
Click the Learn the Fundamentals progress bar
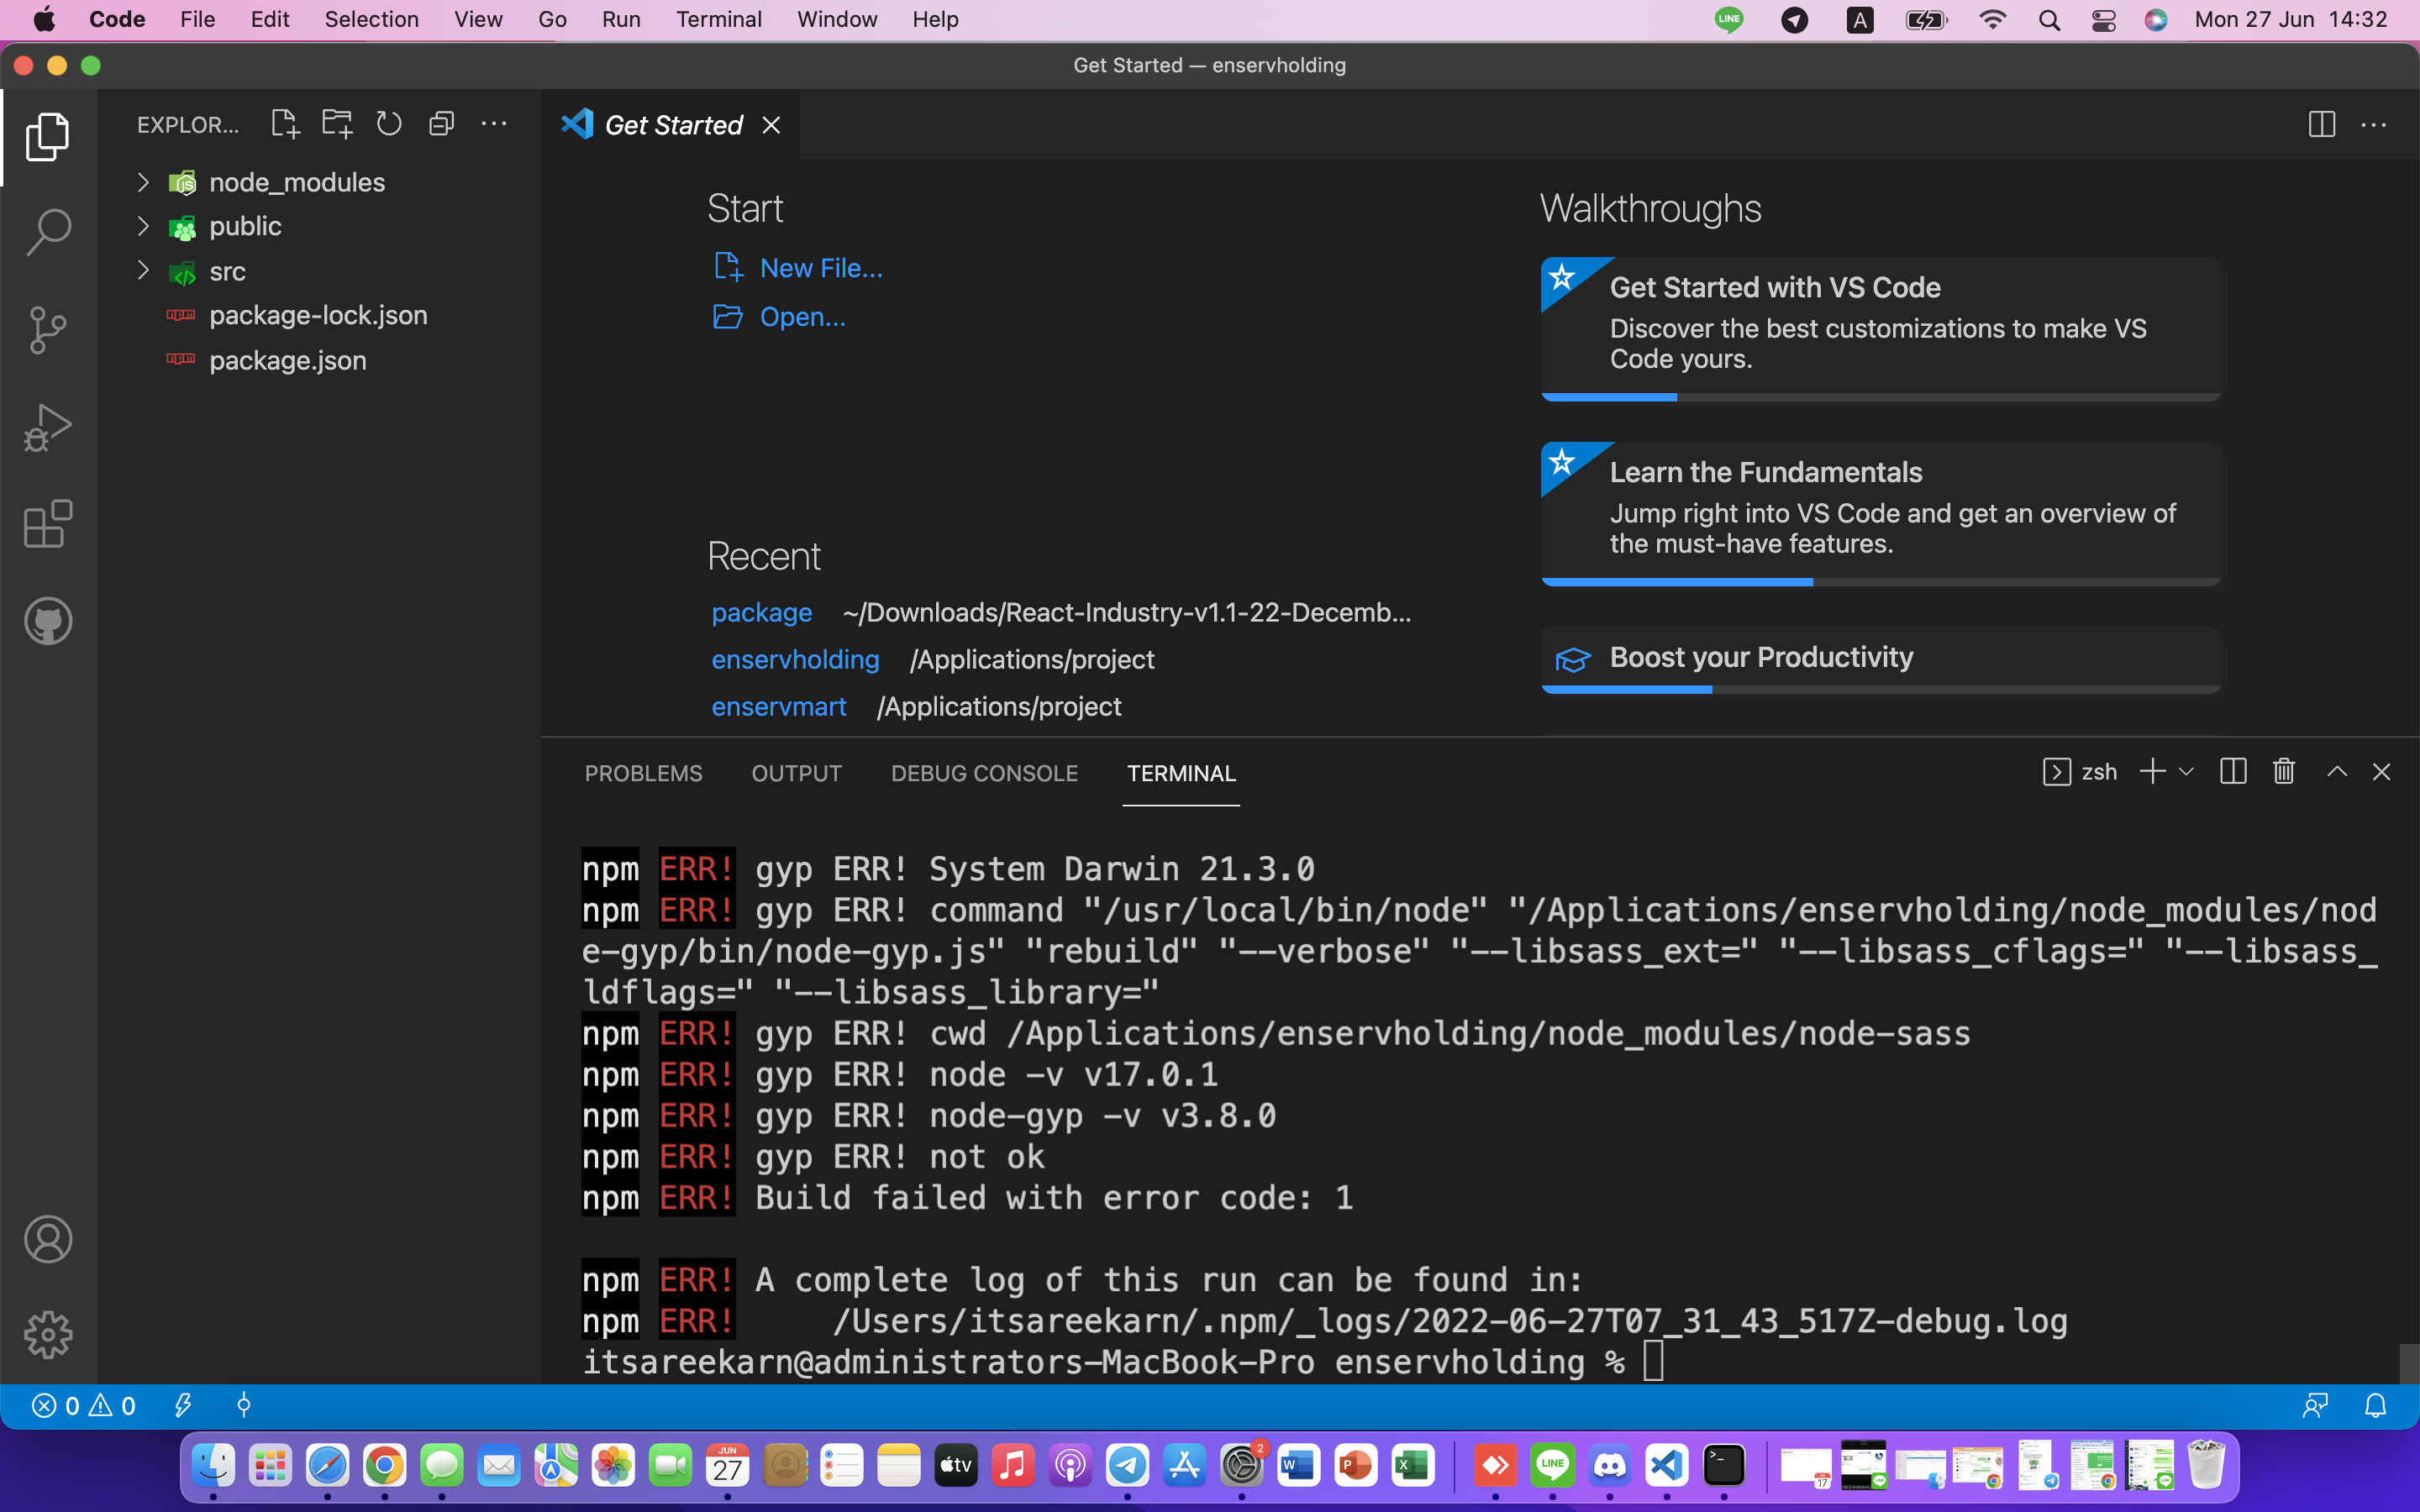(x=1880, y=582)
